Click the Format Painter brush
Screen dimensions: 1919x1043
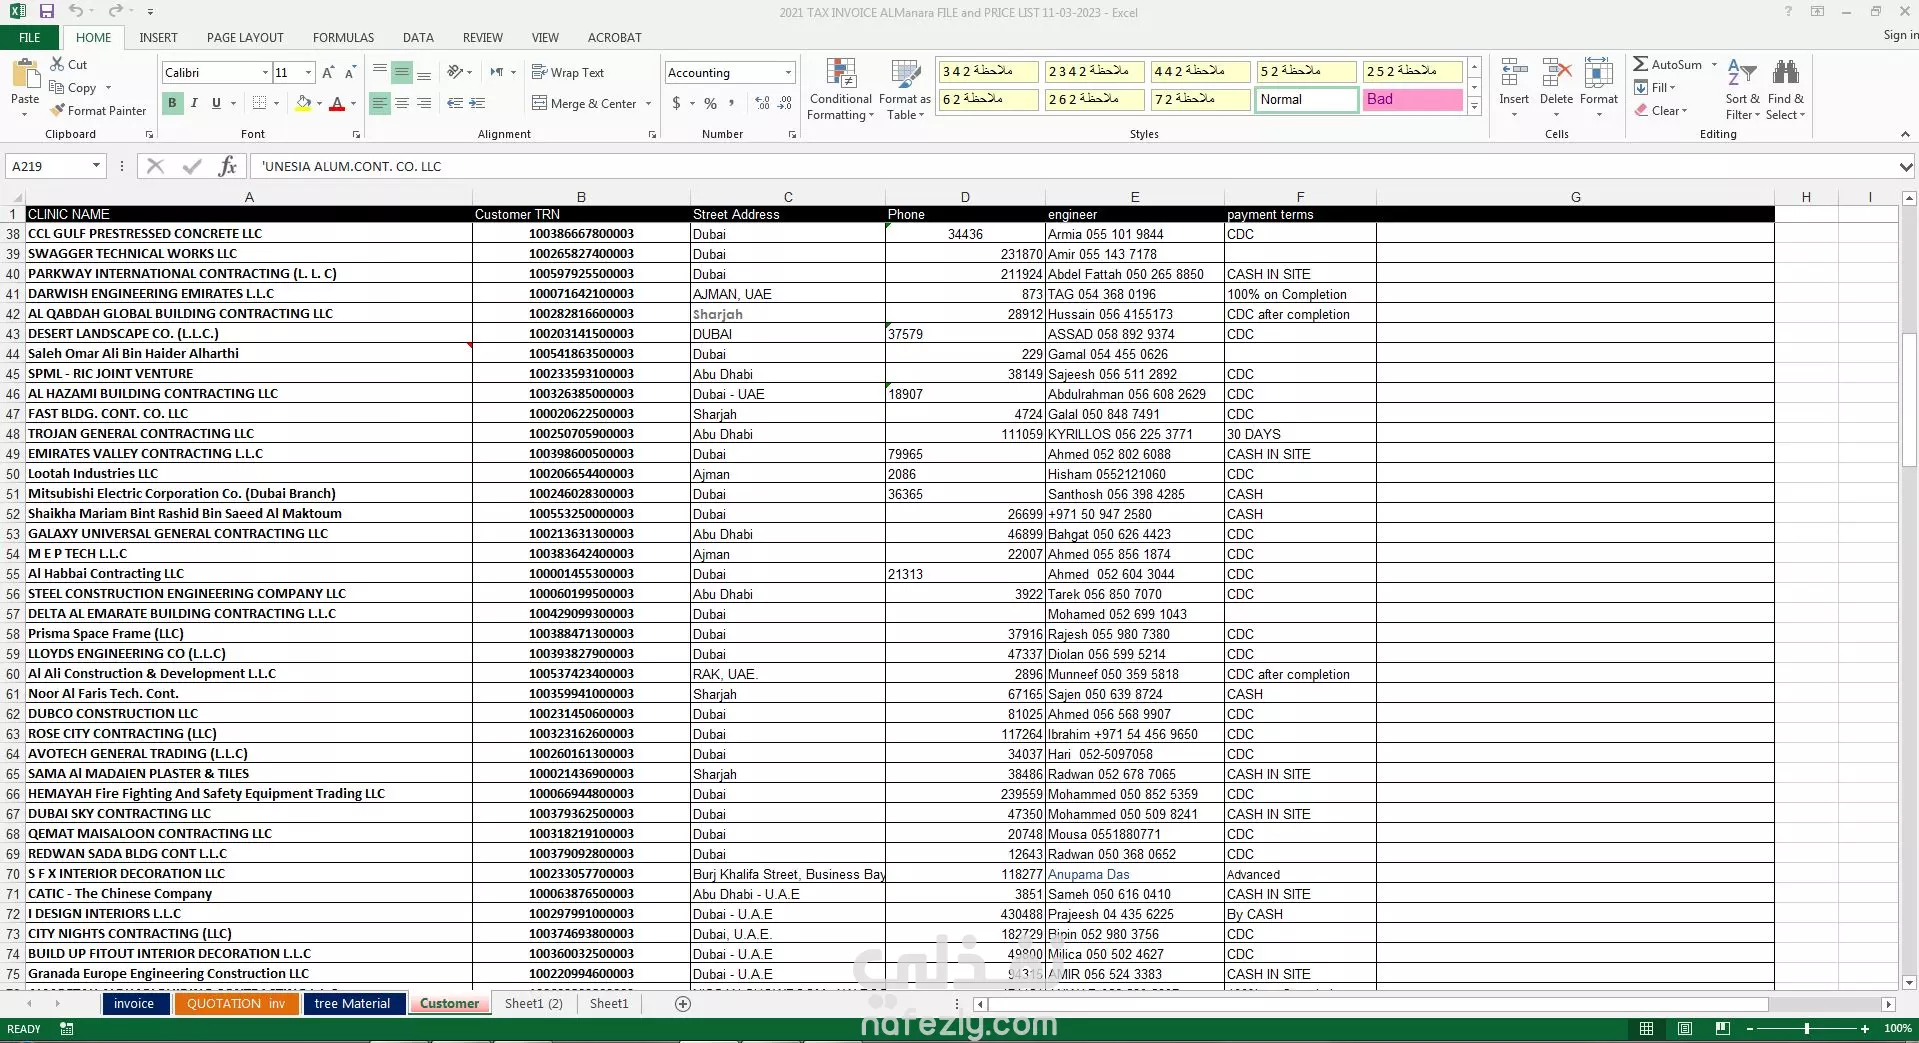point(98,110)
